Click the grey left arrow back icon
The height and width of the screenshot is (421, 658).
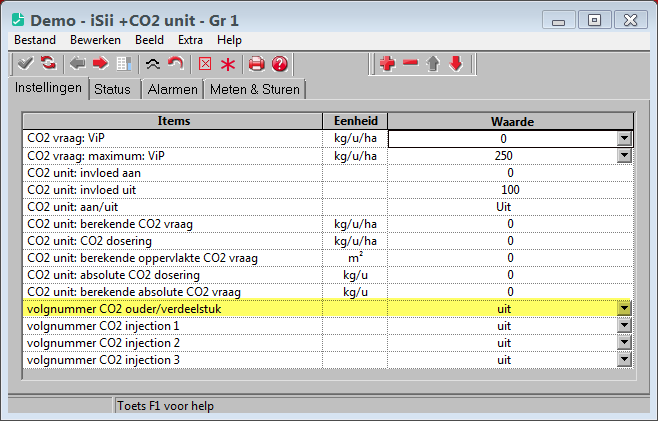[x=78, y=64]
